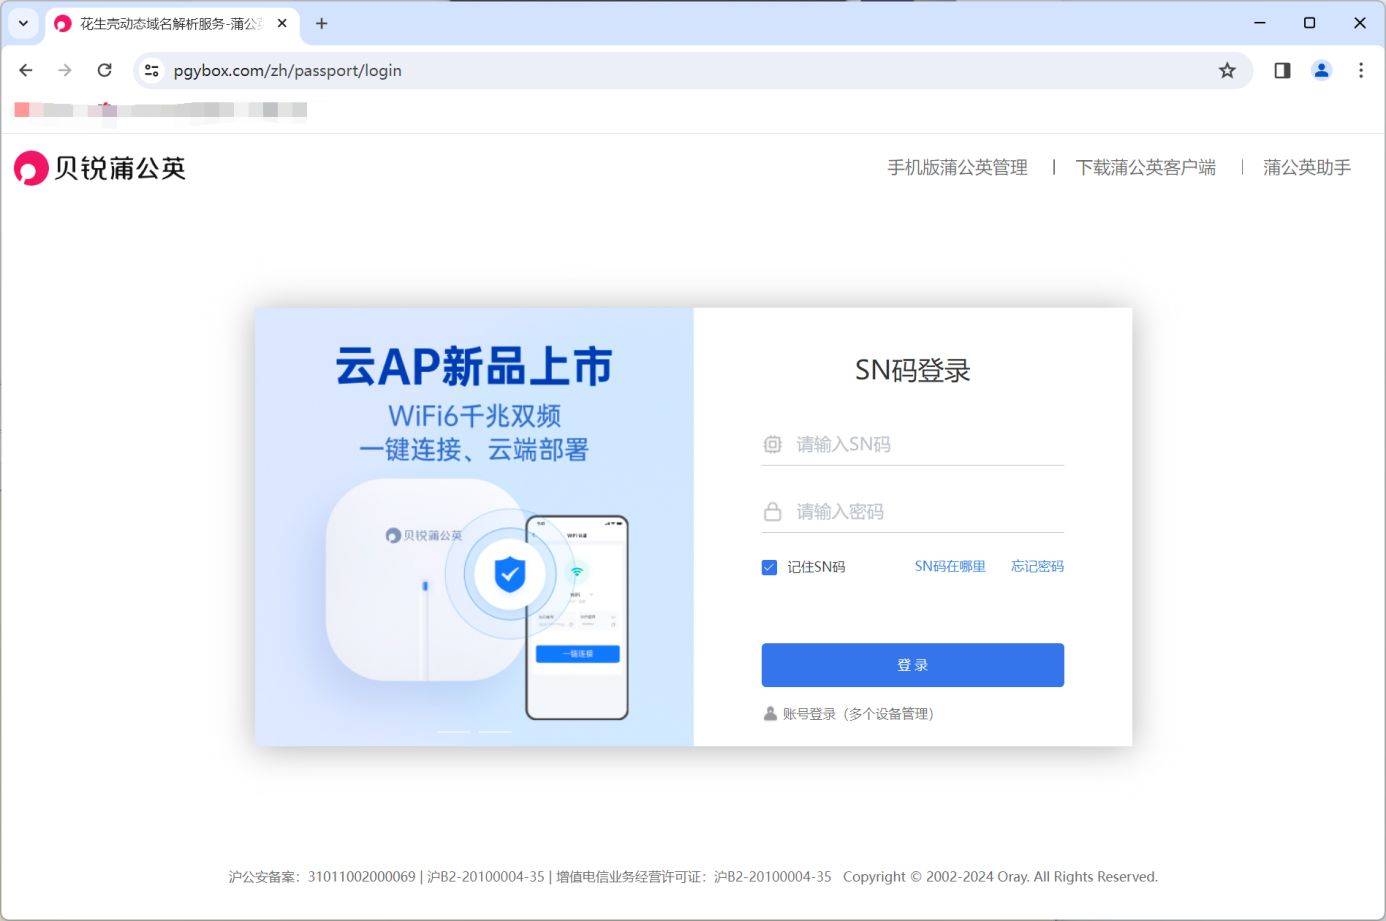Click the browser forward arrow

(65, 70)
